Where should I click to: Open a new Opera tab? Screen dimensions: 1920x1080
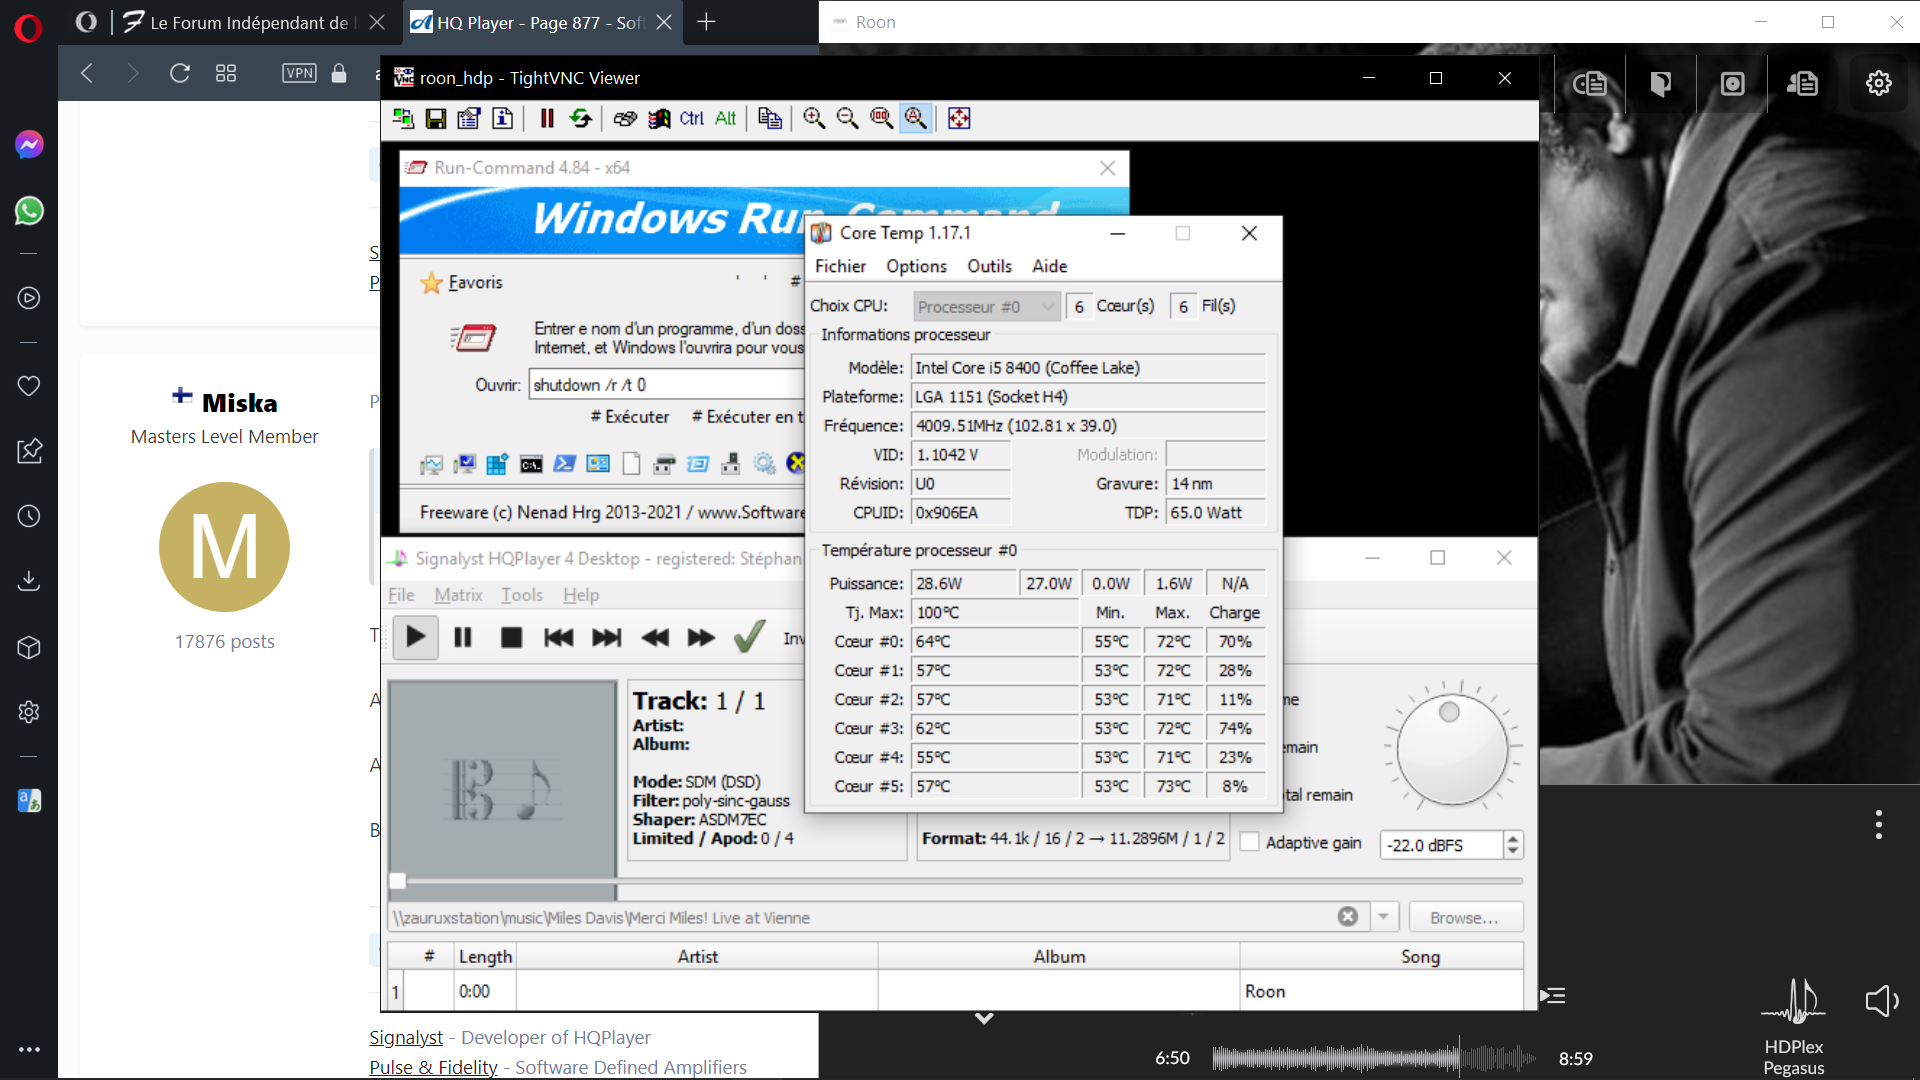(706, 22)
